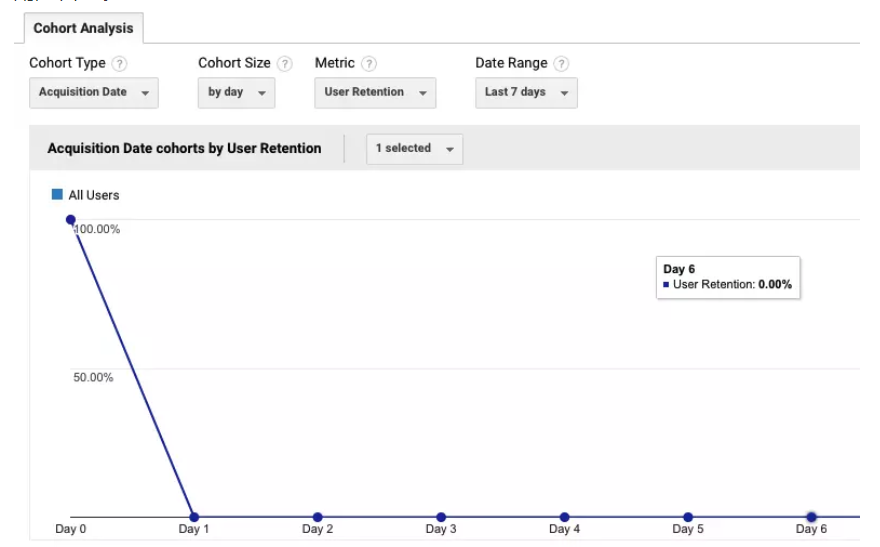Click the Metric help question mark

(x=369, y=64)
